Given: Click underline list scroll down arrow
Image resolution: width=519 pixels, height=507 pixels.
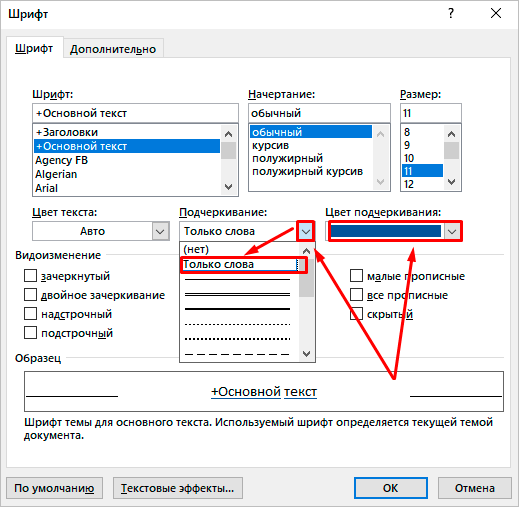Looking at the screenshot, I should (306, 353).
